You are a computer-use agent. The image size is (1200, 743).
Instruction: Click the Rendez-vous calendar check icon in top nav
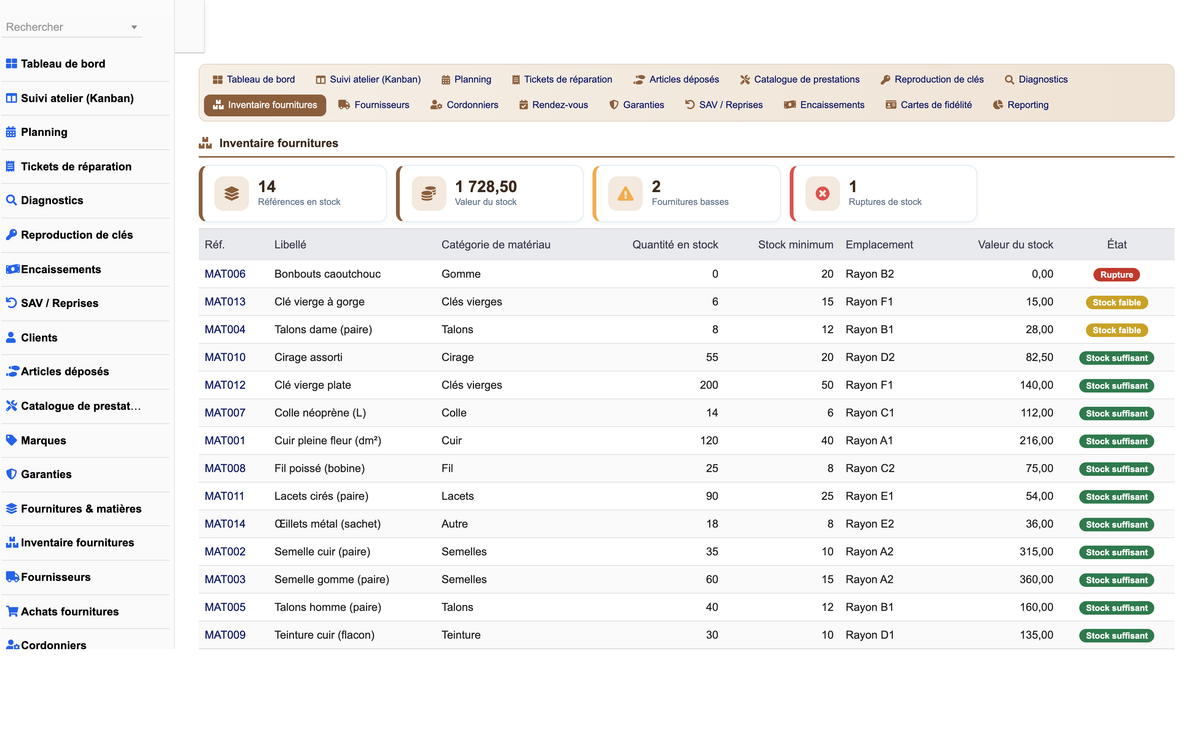click(523, 105)
